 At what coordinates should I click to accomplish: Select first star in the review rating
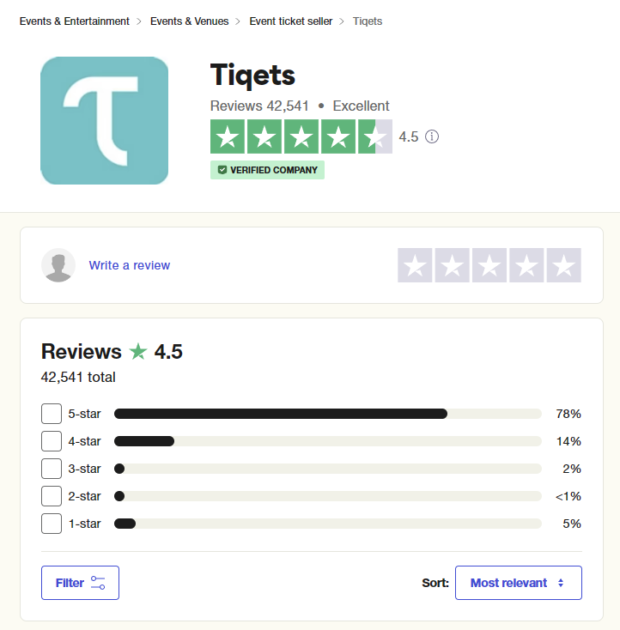415,265
